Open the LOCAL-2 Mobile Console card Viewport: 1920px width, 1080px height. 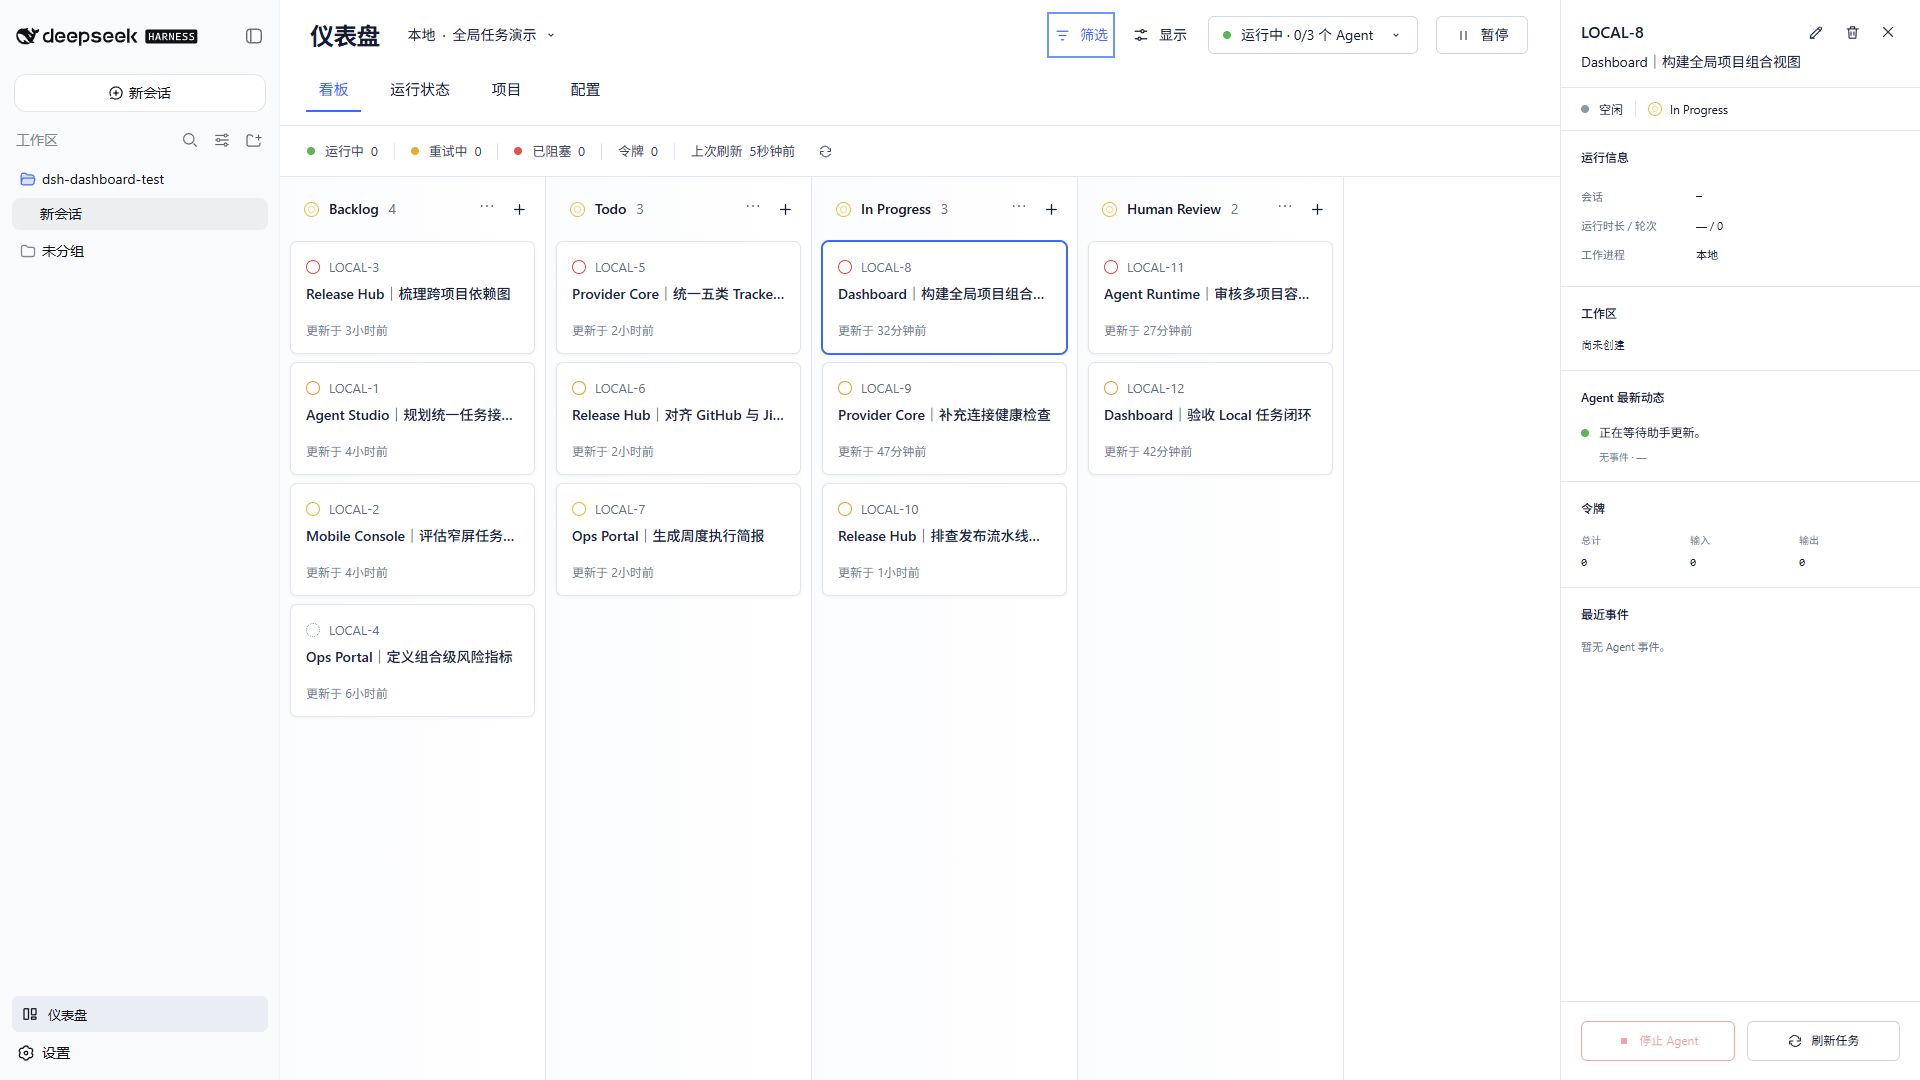[412, 539]
